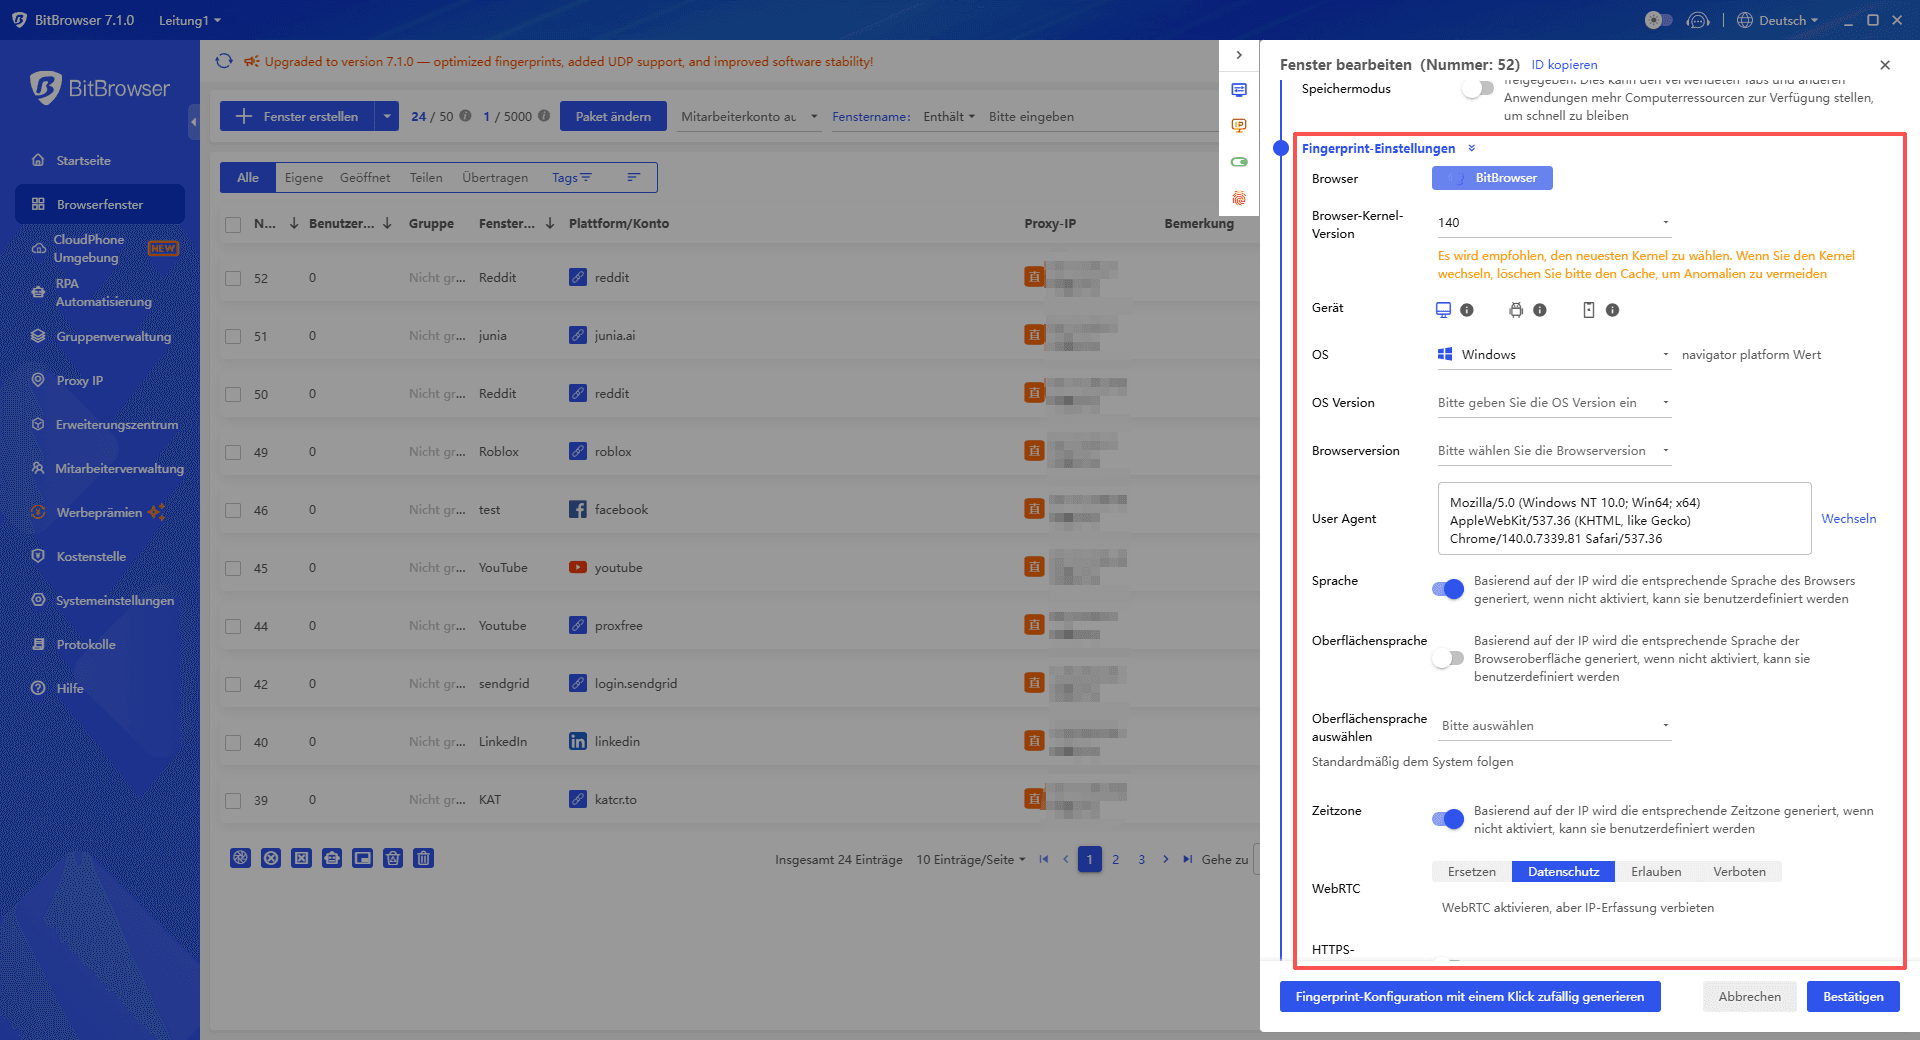Select the fingerprint section icon in right sidebar
This screenshot has height=1040, width=1920.
(1240, 199)
